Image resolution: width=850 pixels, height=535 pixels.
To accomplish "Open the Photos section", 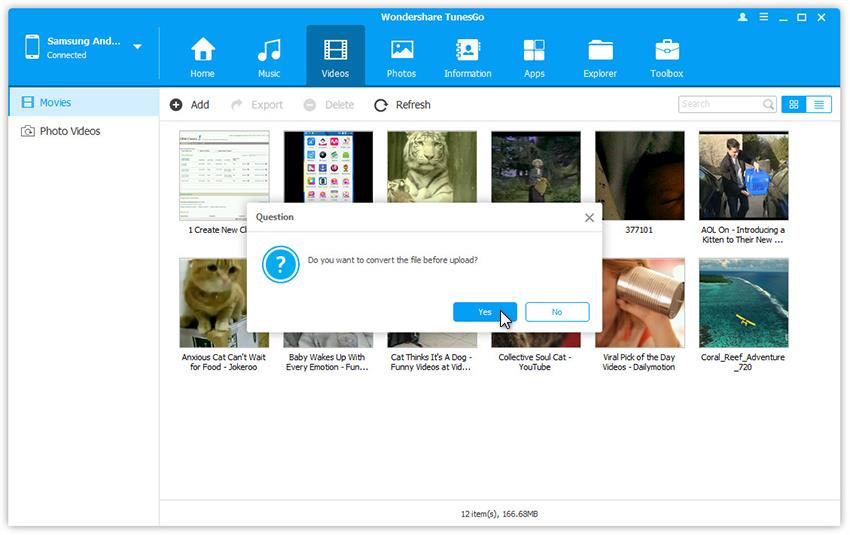I will coord(401,57).
